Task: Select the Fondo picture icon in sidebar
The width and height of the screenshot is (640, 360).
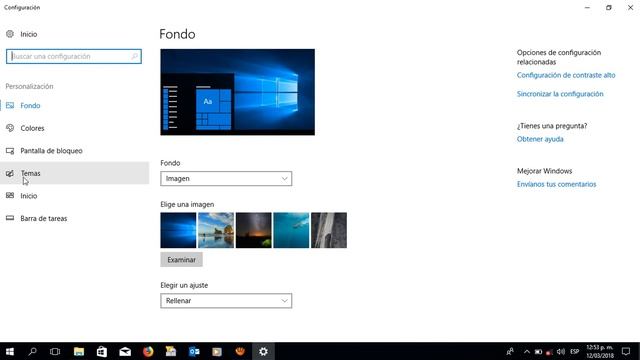Action: pos(10,106)
